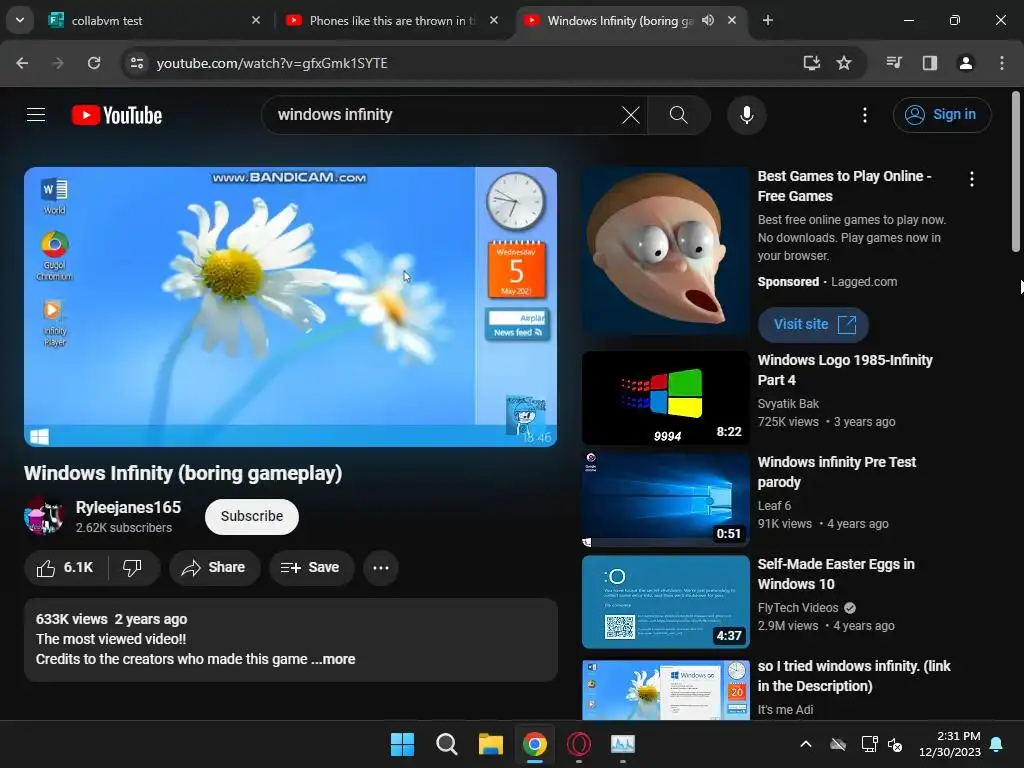Open the resource monitor app in taskbar
The image size is (1024, 768).
point(623,744)
